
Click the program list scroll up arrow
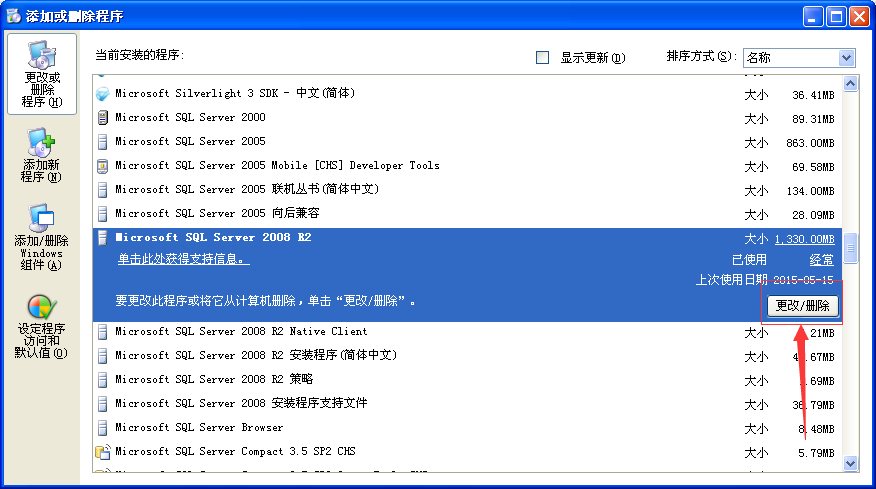coord(850,84)
